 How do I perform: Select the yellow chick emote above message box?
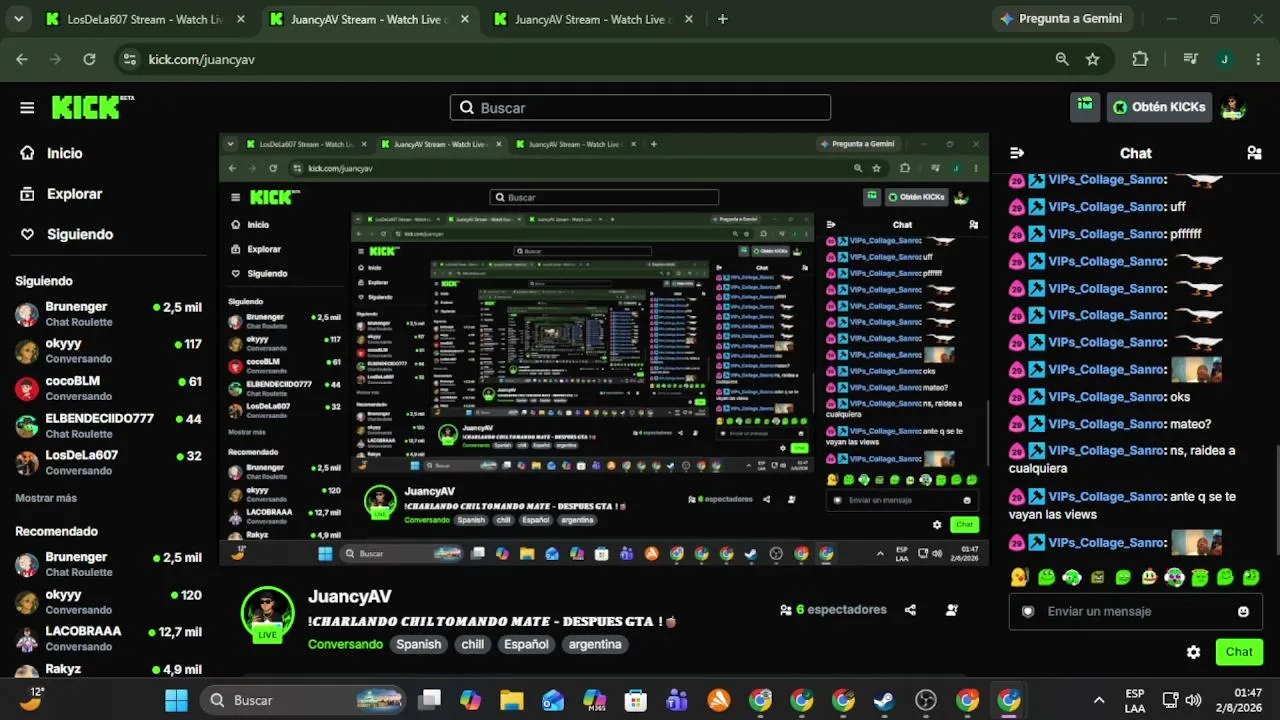pyautogui.click(x=1019, y=577)
